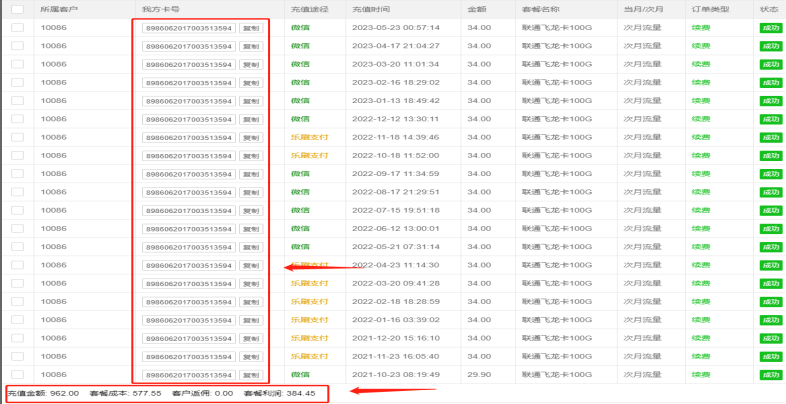Click 复制 on the 2022-02-18 18:28:59 row

pos(251,302)
